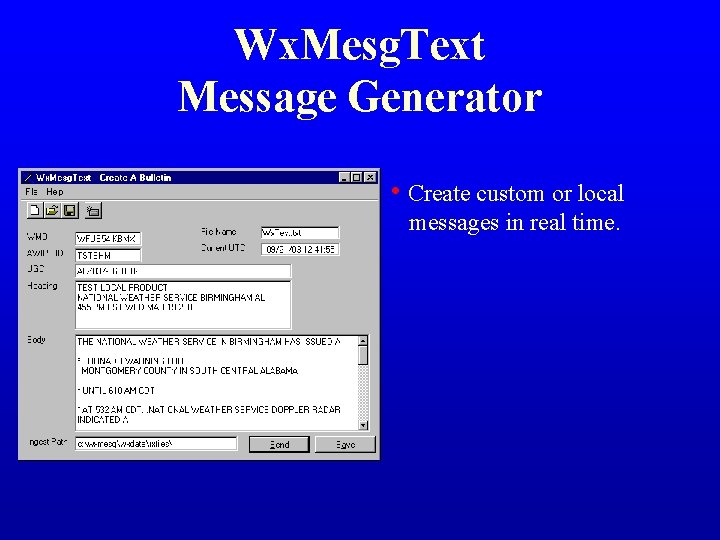
Task: Click the New document toolbar icon
Action: click(34, 211)
